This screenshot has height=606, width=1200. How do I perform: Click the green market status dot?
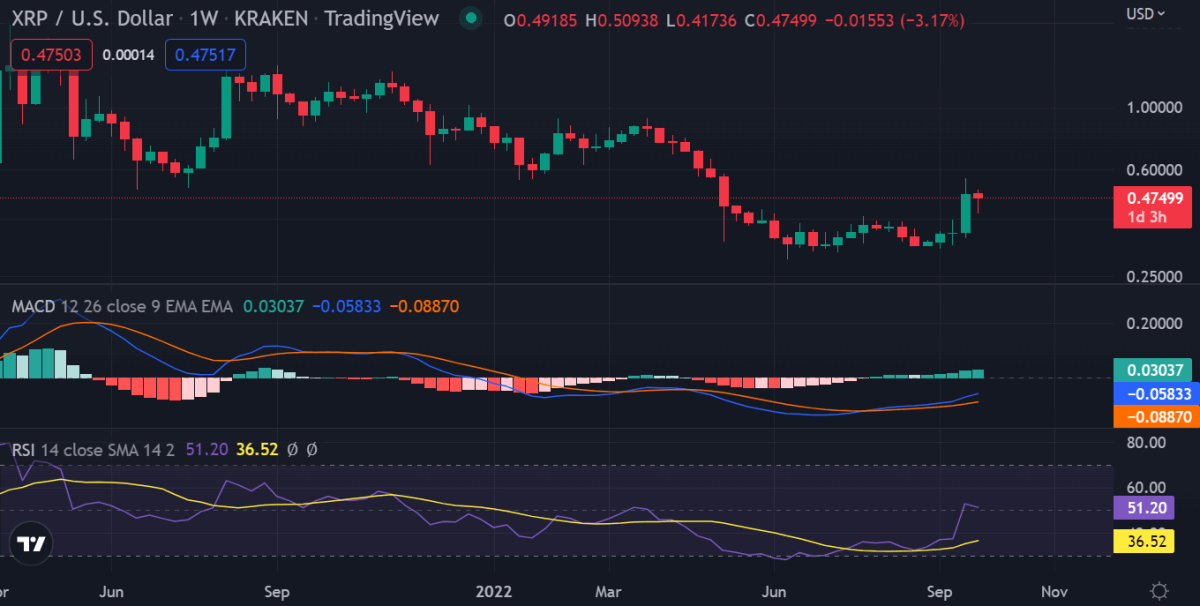[x=470, y=20]
